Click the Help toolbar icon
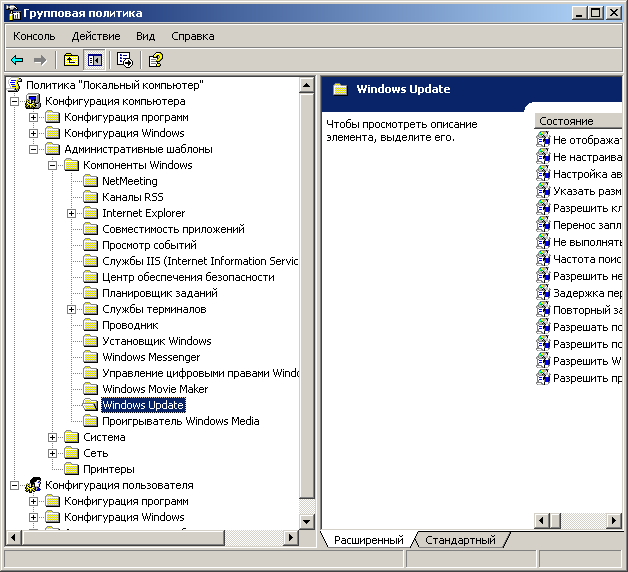This screenshot has height=572, width=628. click(155, 60)
